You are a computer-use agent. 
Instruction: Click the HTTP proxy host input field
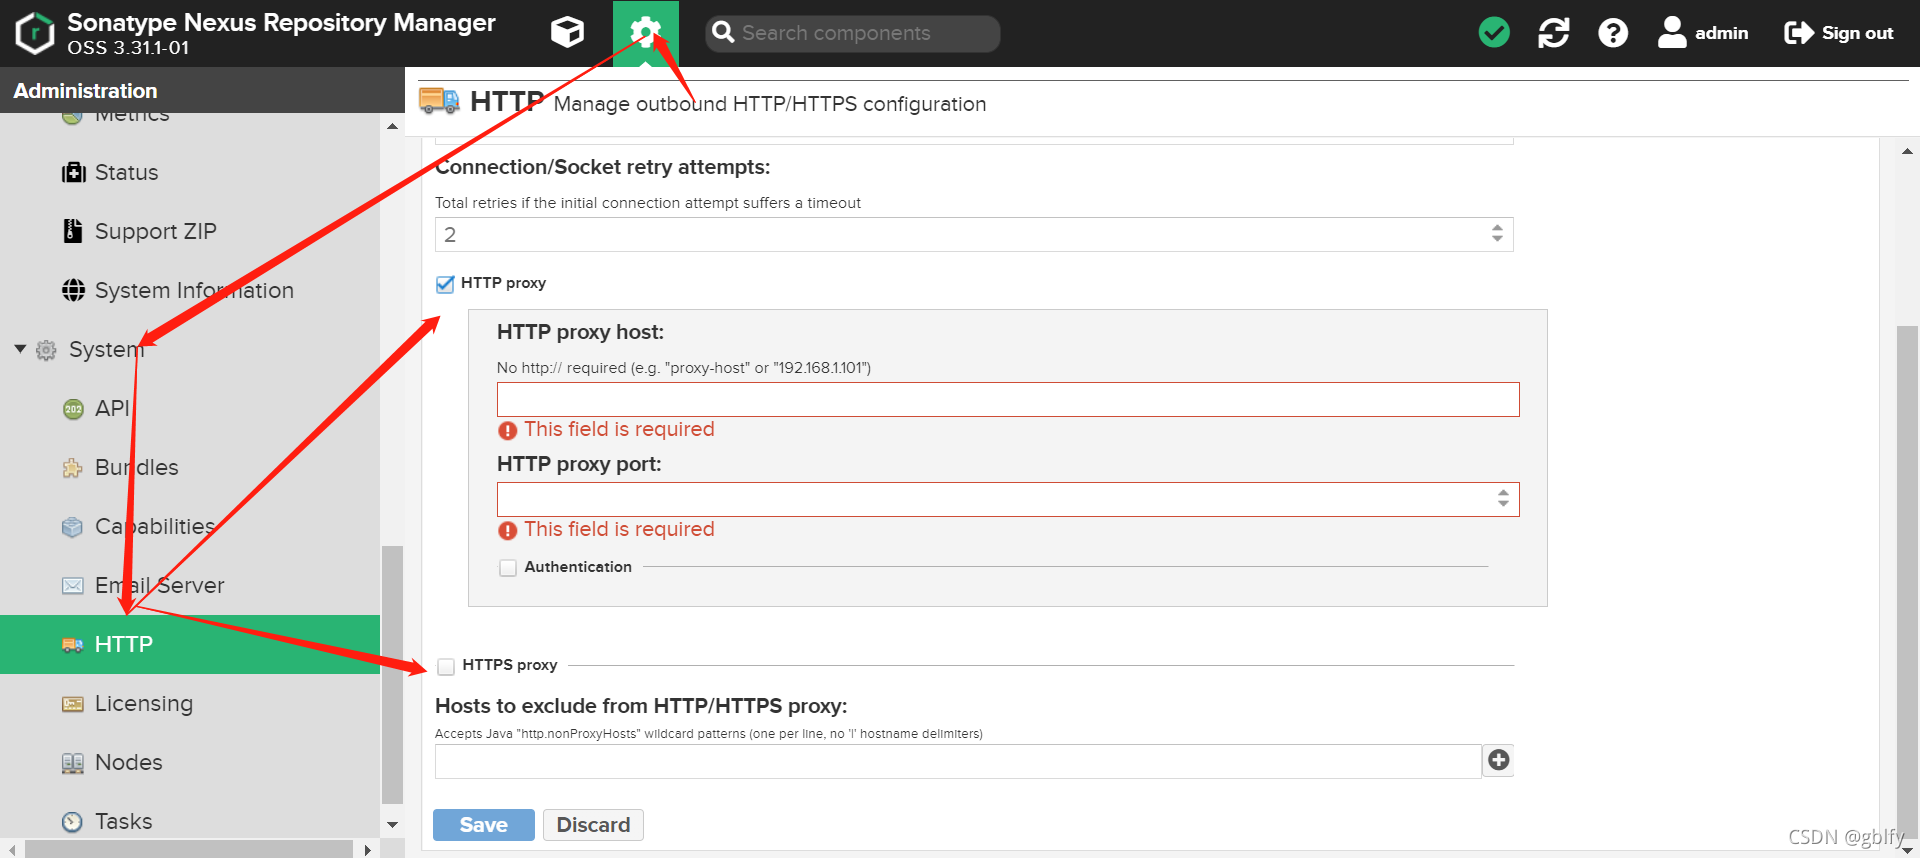[1008, 400]
